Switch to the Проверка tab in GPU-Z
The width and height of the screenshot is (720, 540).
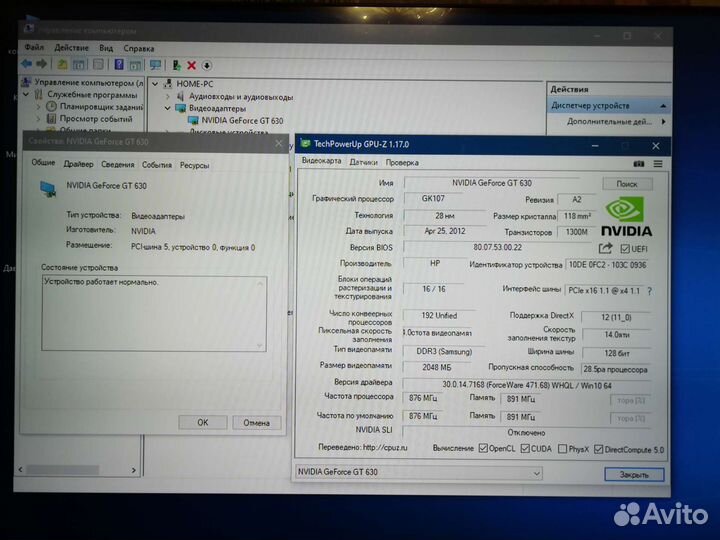click(402, 162)
